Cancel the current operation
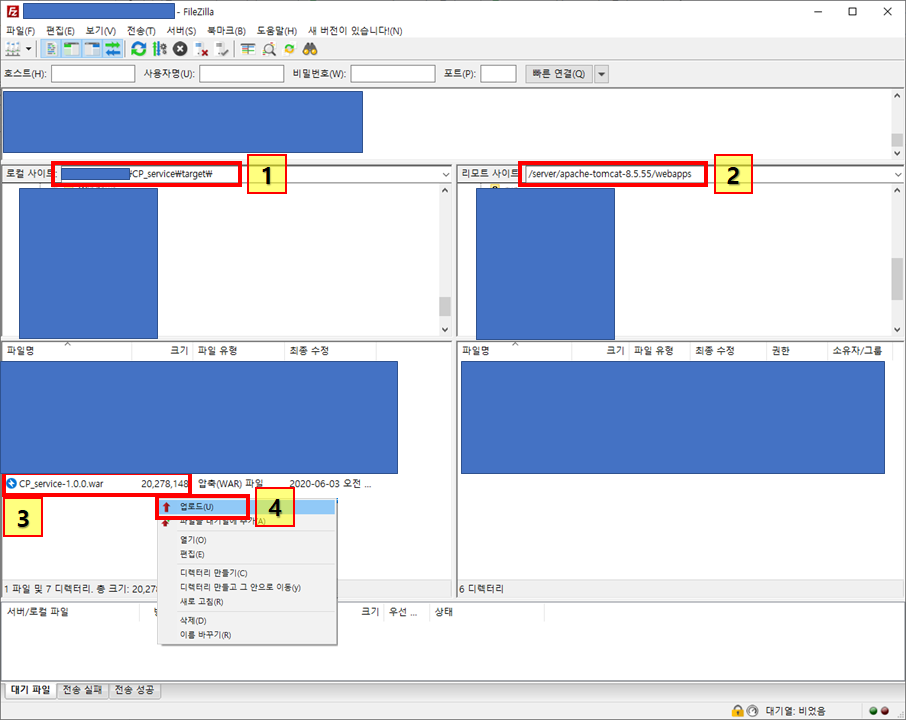The height and width of the screenshot is (720, 906). coord(180,49)
